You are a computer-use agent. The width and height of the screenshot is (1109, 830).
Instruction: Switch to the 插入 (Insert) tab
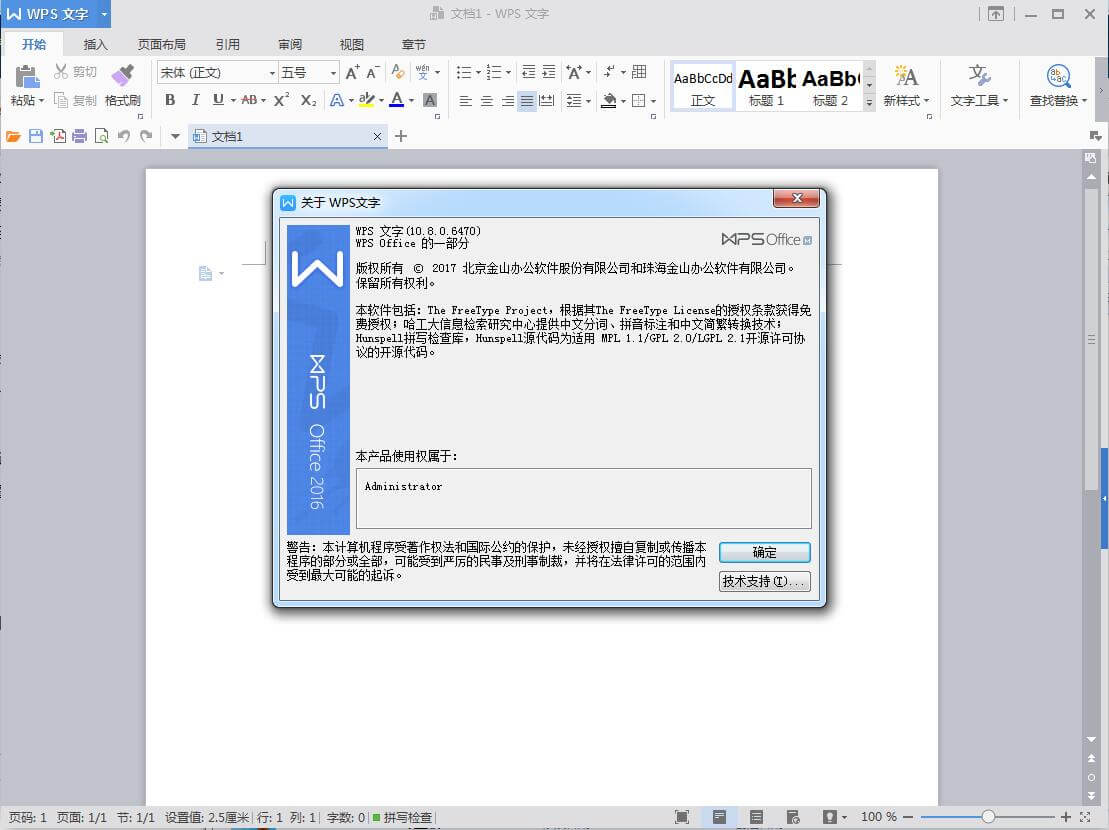95,45
